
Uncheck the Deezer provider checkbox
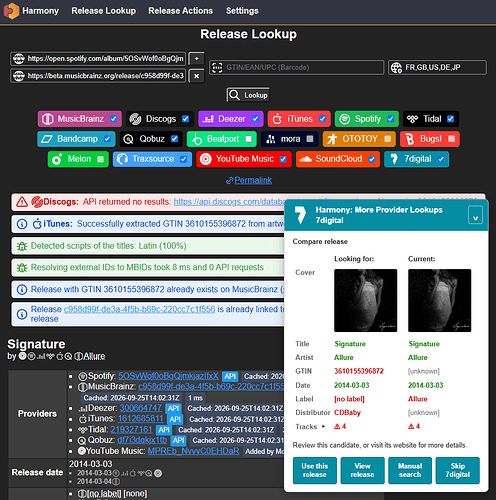255,119
